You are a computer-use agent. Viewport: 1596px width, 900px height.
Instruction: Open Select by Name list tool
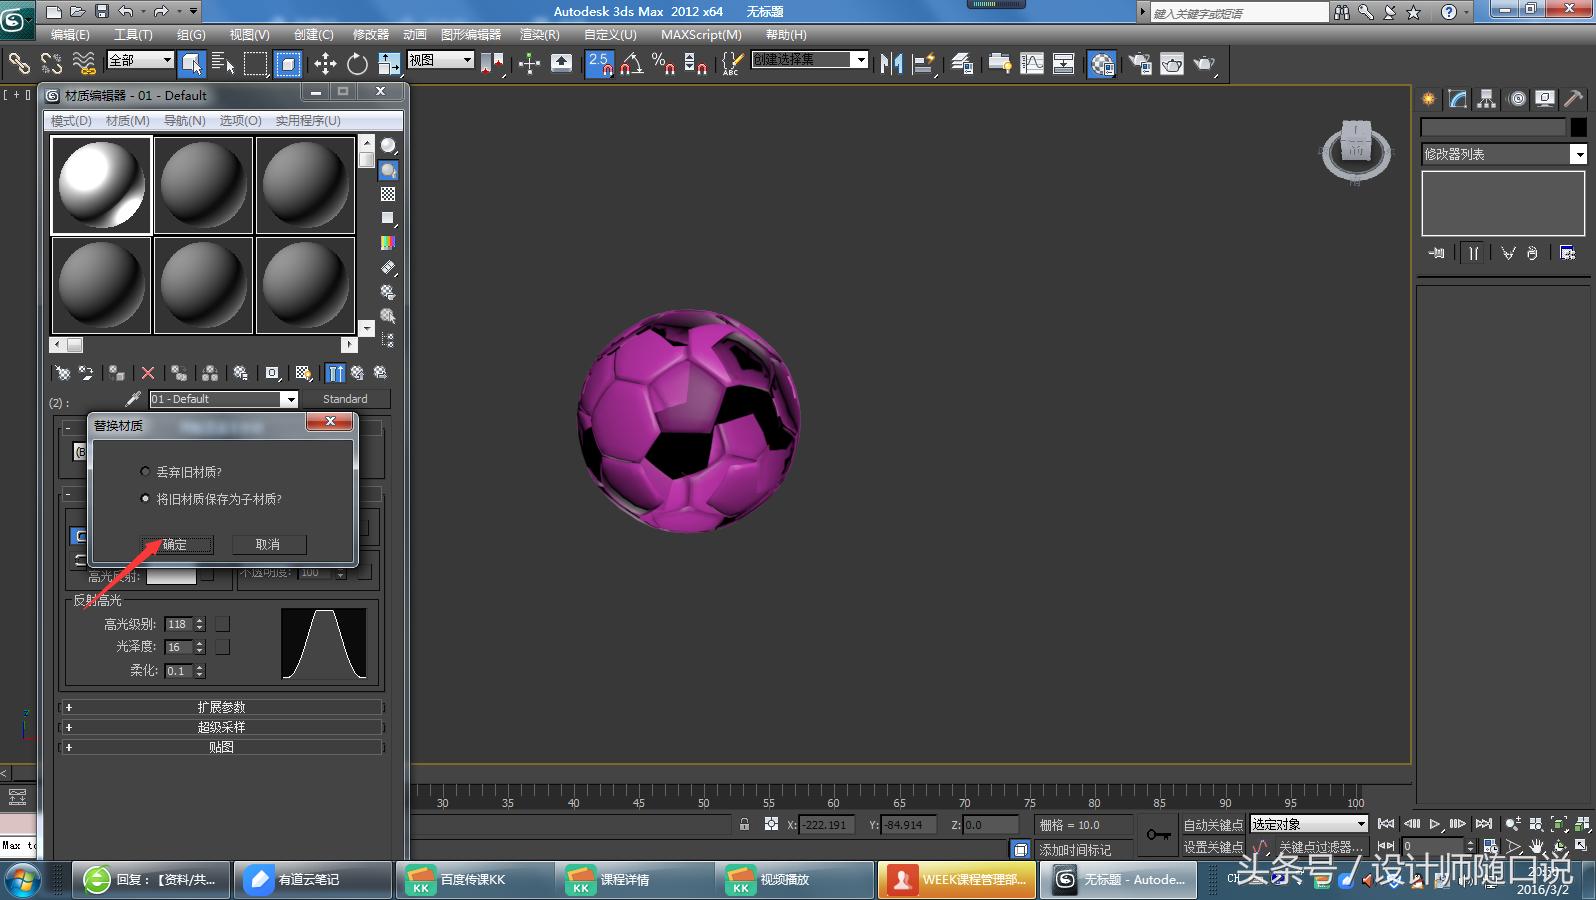223,64
